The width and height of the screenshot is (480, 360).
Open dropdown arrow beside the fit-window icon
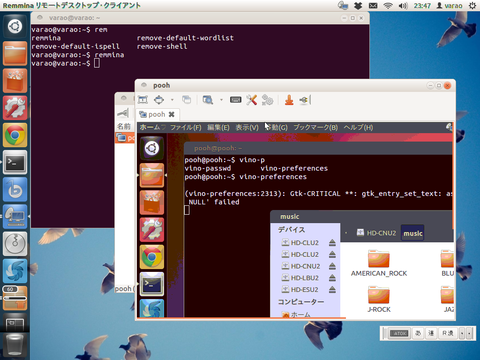pyautogui.click(x=172, y=100)
